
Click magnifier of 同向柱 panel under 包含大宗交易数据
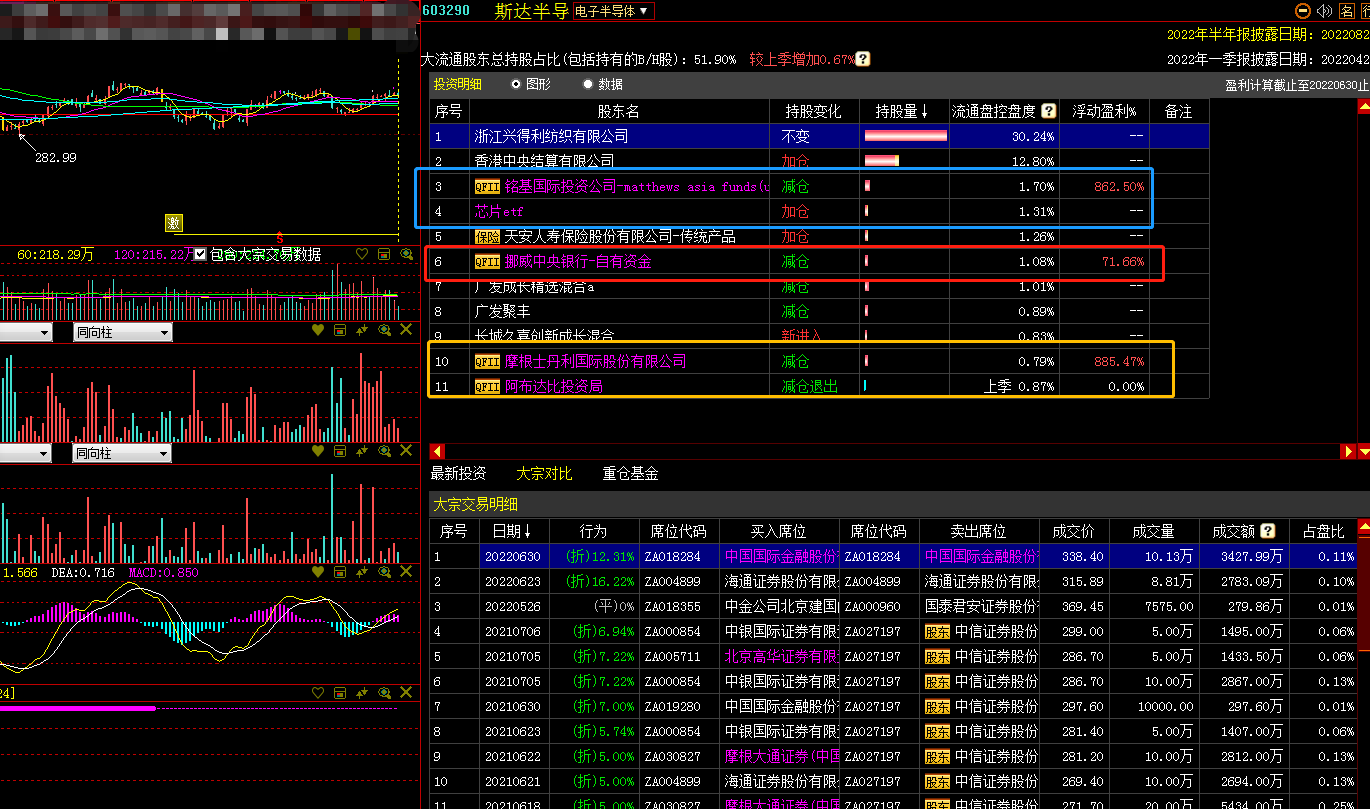tap(384, 330)
